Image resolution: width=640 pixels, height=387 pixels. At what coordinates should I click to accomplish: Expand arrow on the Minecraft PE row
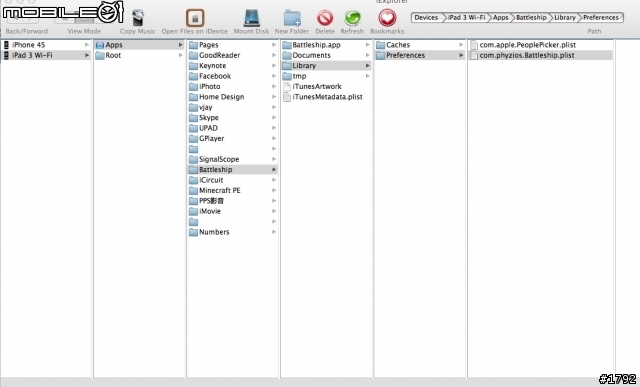click(x=274, y=190)
